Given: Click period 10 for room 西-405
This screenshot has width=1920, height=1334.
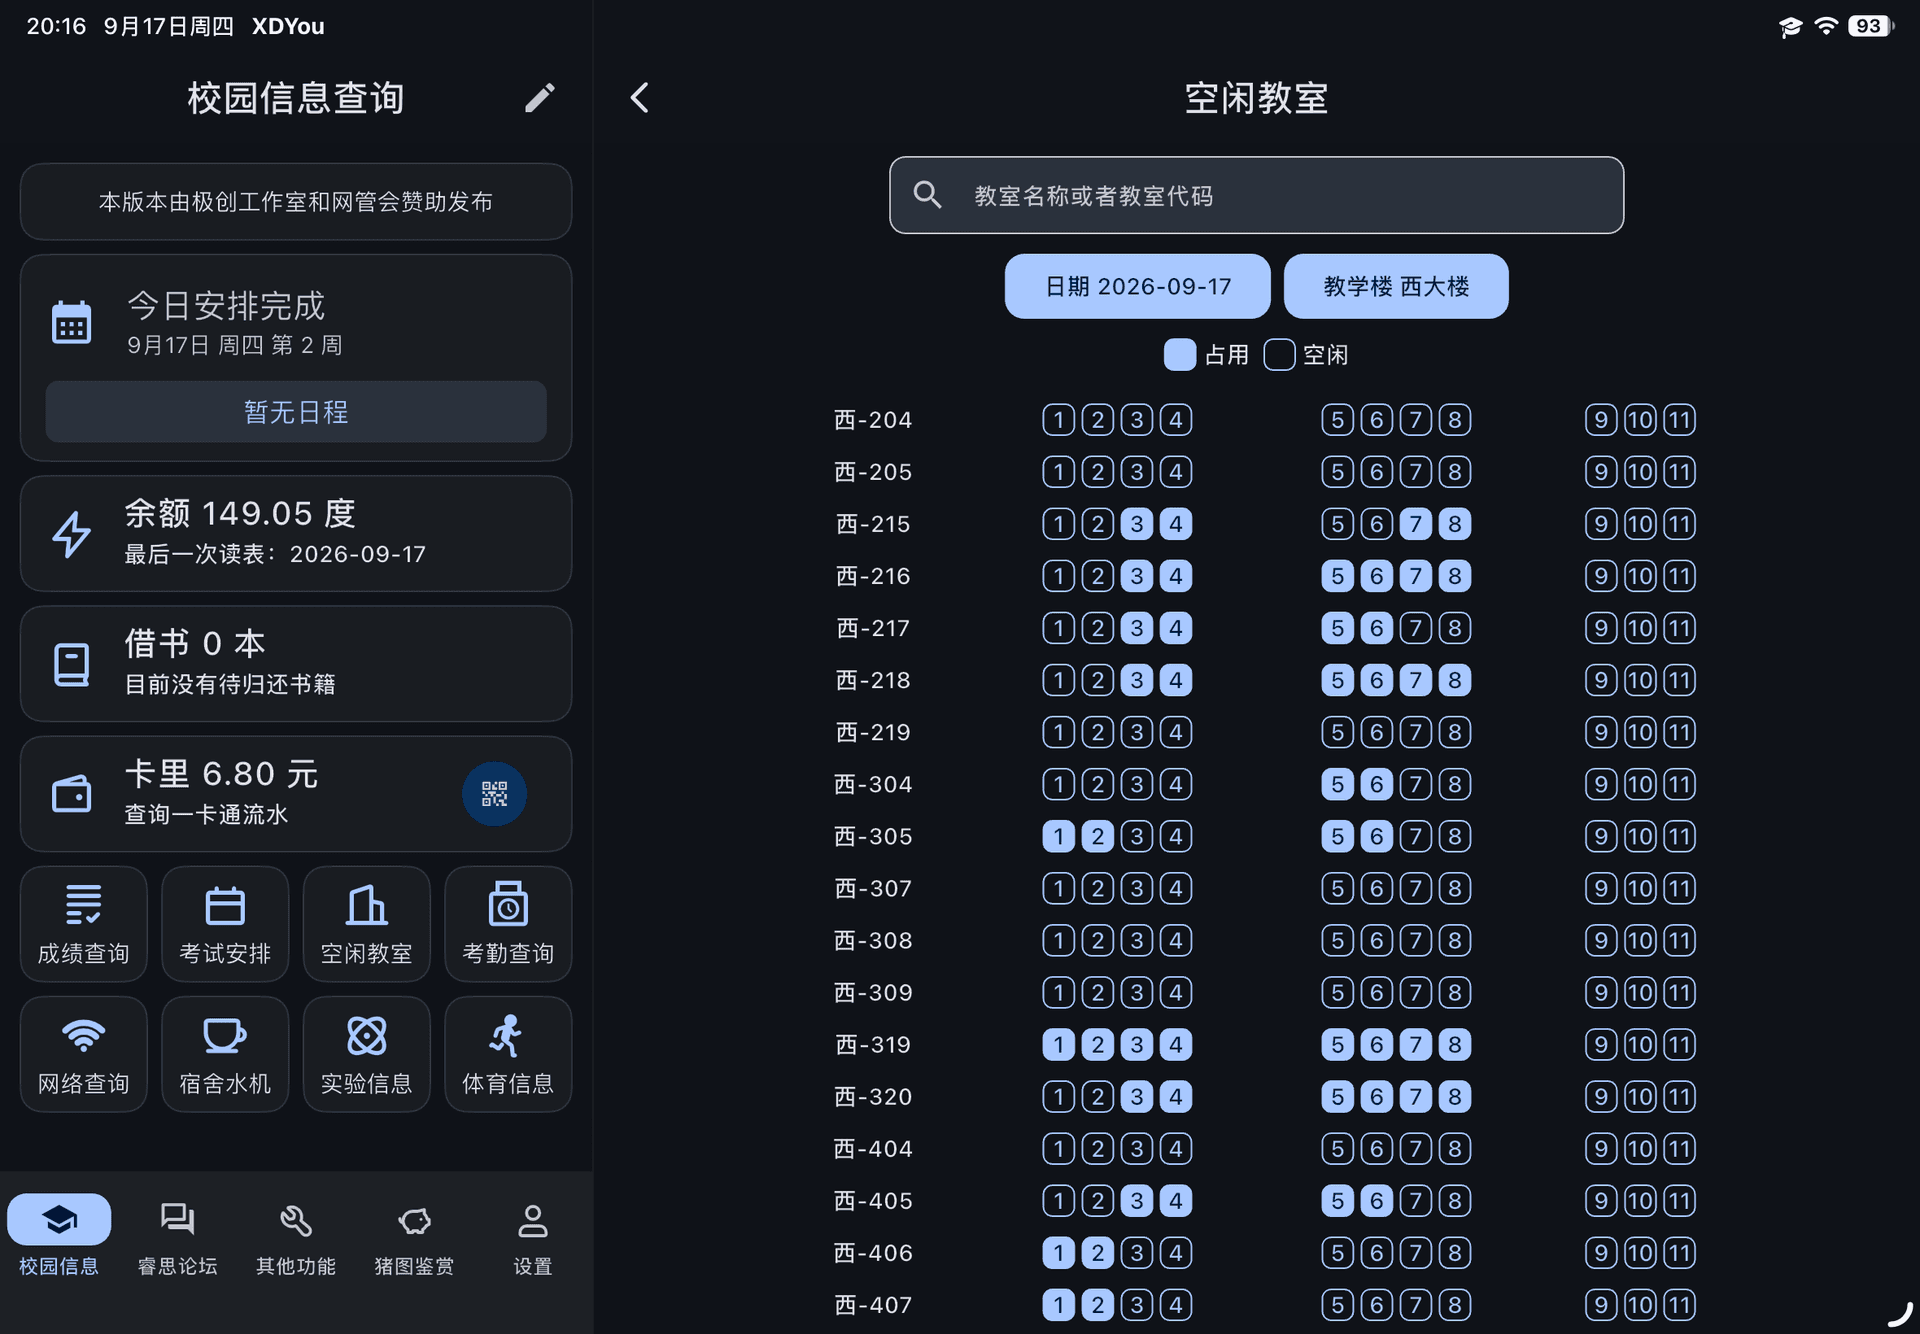Looking at the screenshot, I should point(1641,1201).
